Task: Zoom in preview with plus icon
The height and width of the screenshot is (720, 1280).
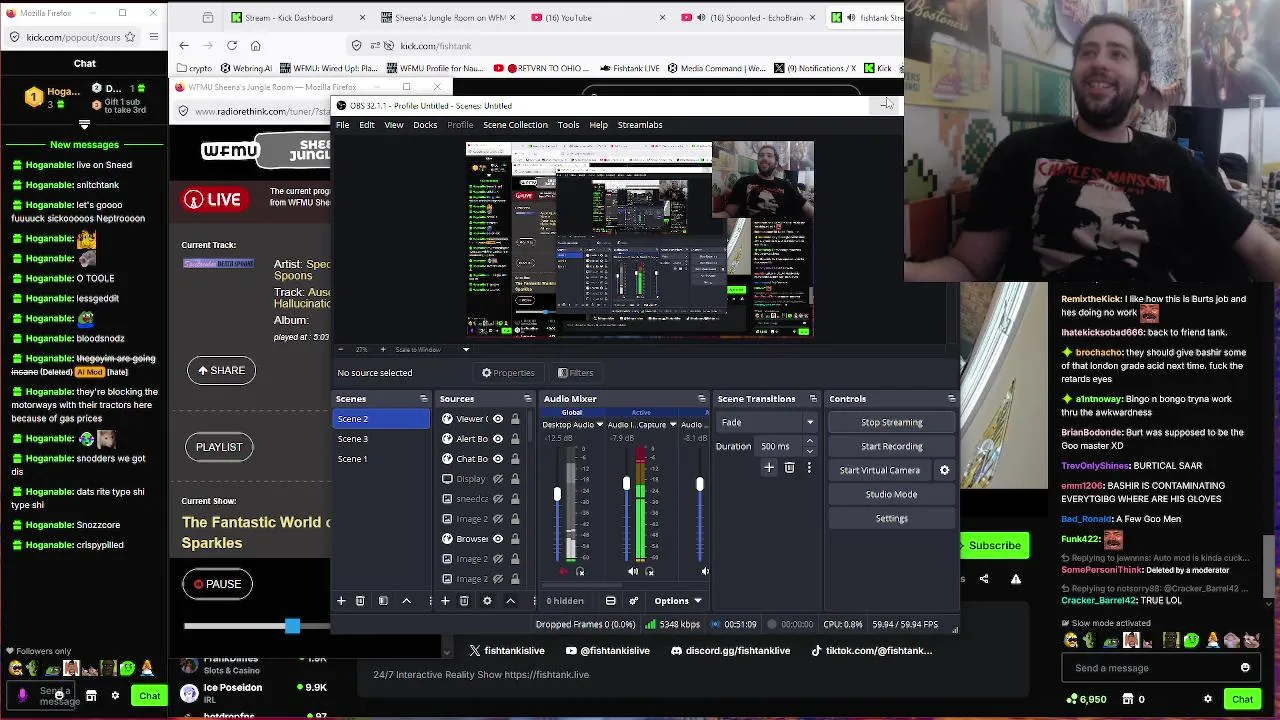Action: point(382,350)
